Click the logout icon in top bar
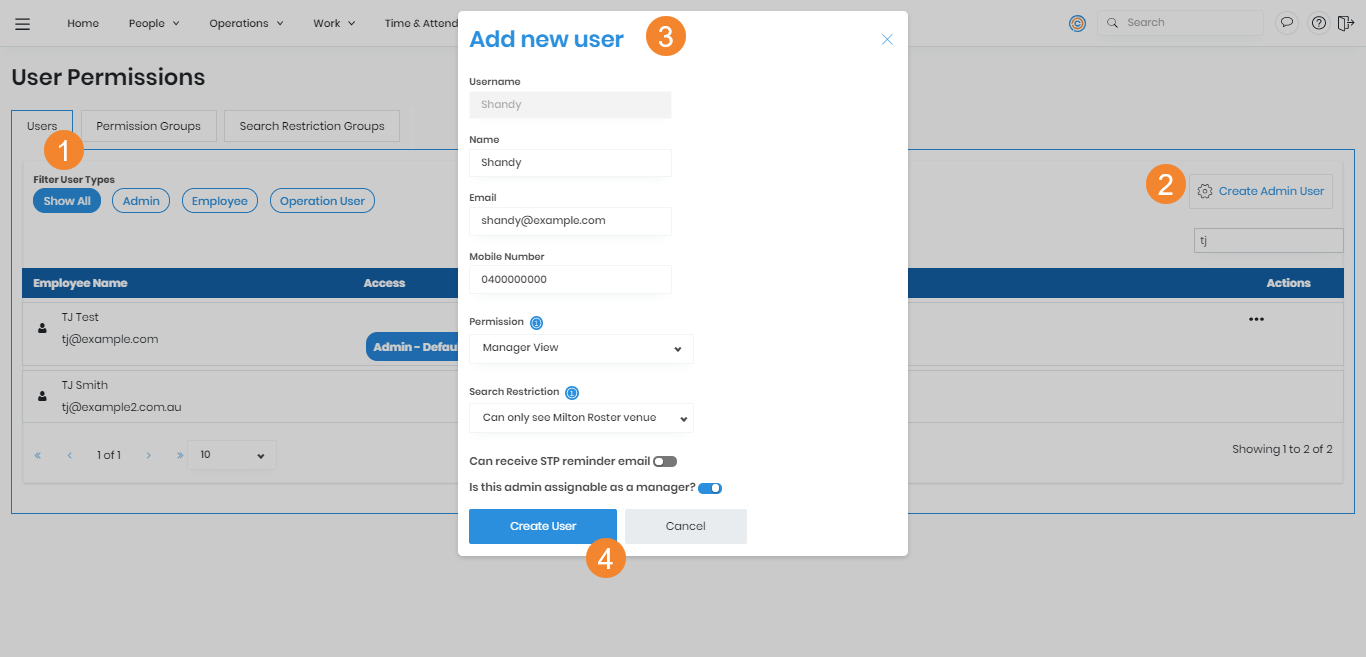This screenshot has height=657, width=1366. click(x=1345, y=23)
